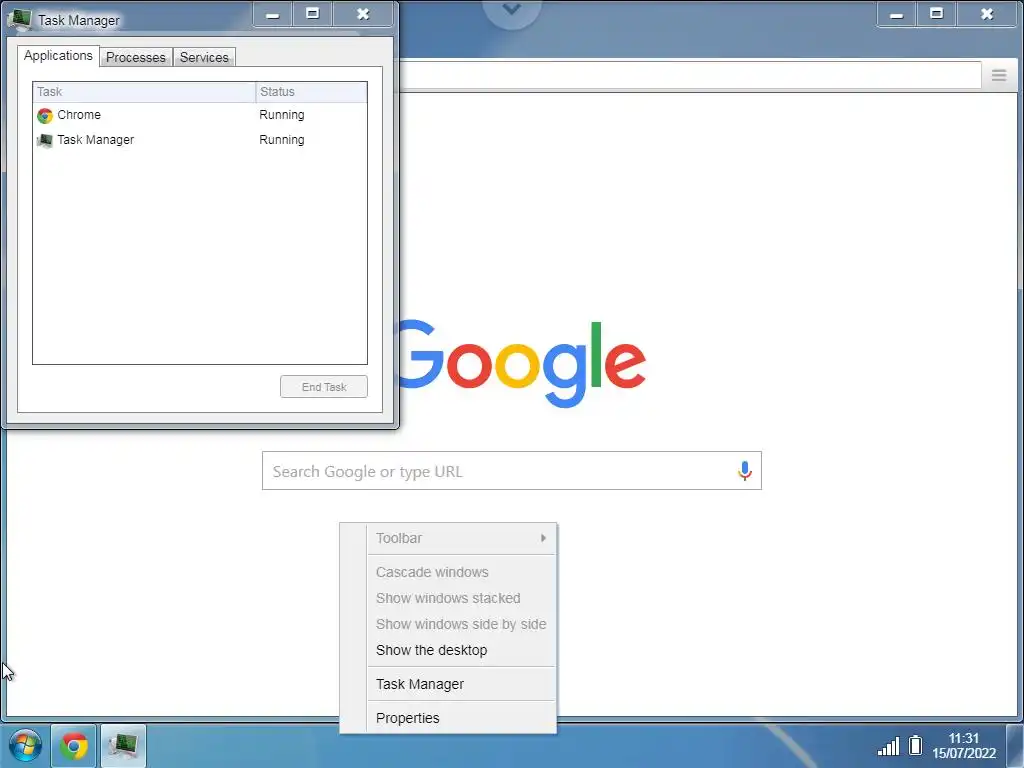Click the Task Manager taskbar icon
The width and height of the screenshot is (1024, 768).
[x=123, y=746]
